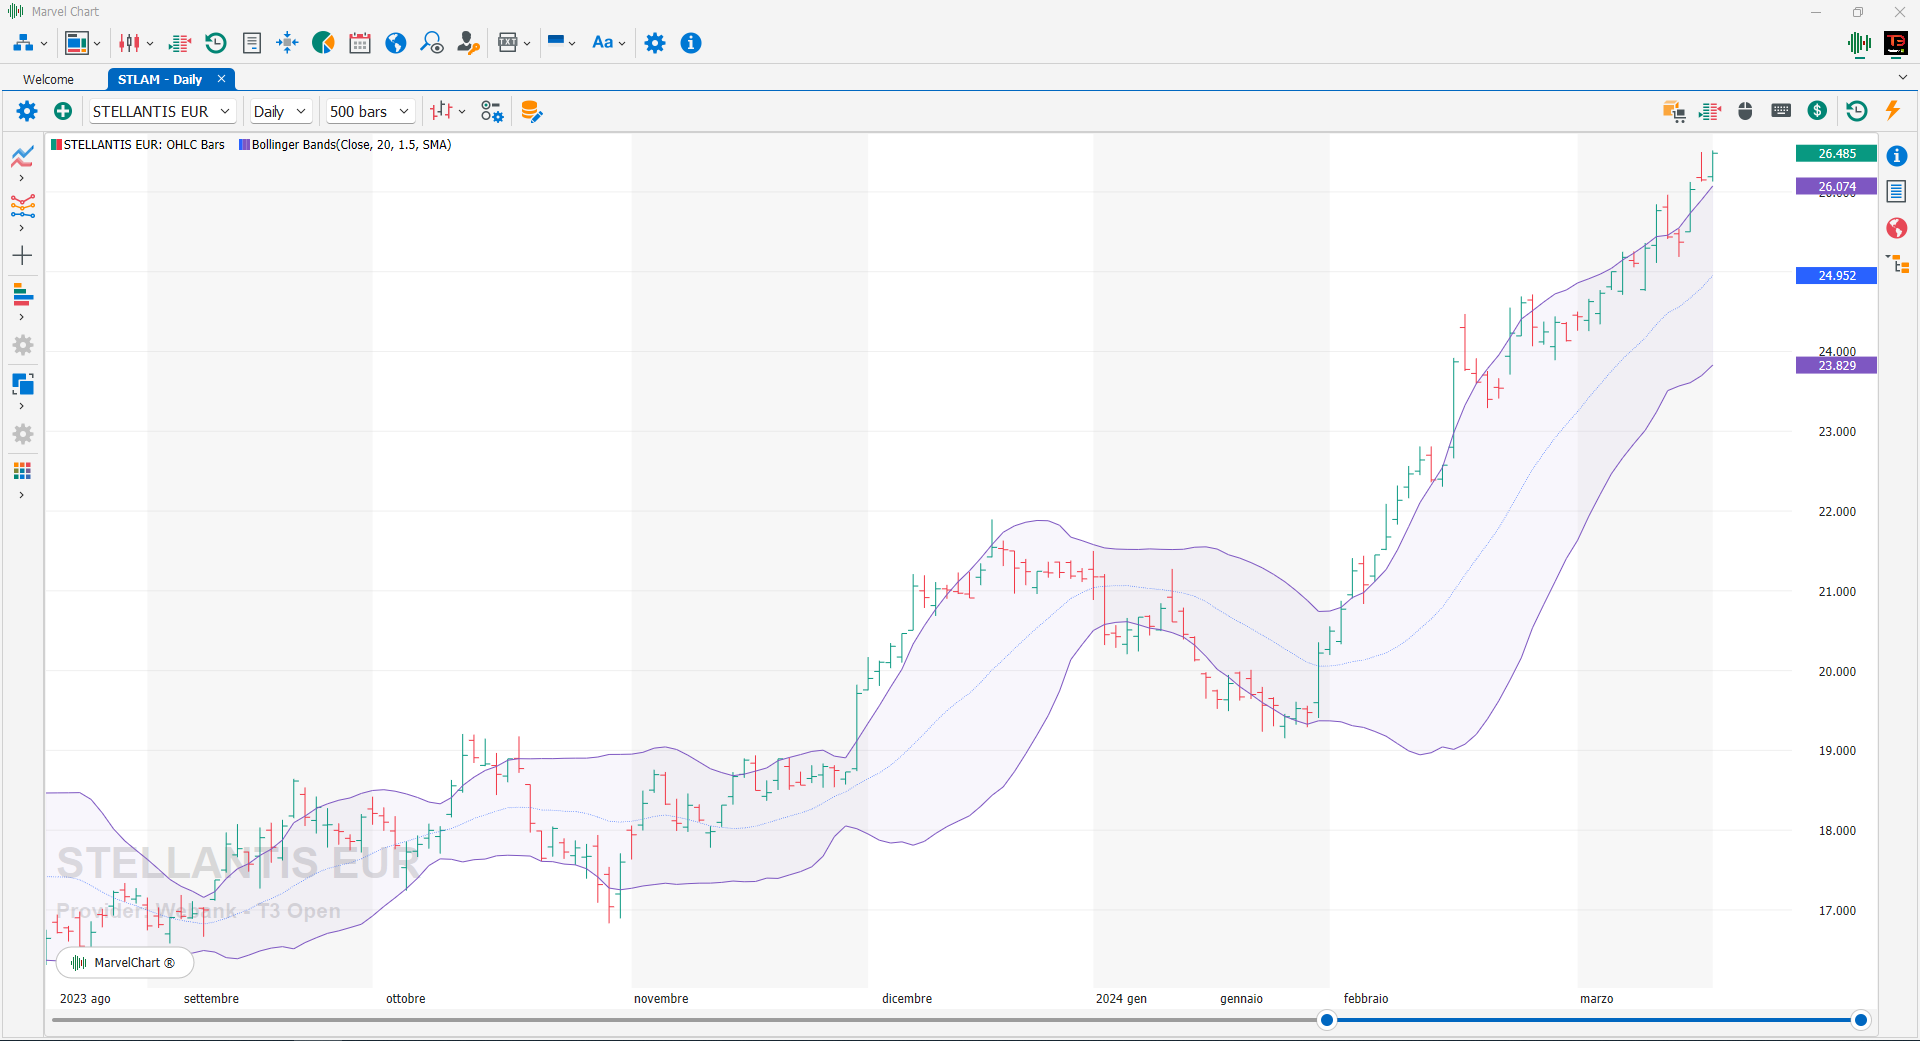
Task: Click the chart toolbar green history icon
Action: [x=1856, y=111]
